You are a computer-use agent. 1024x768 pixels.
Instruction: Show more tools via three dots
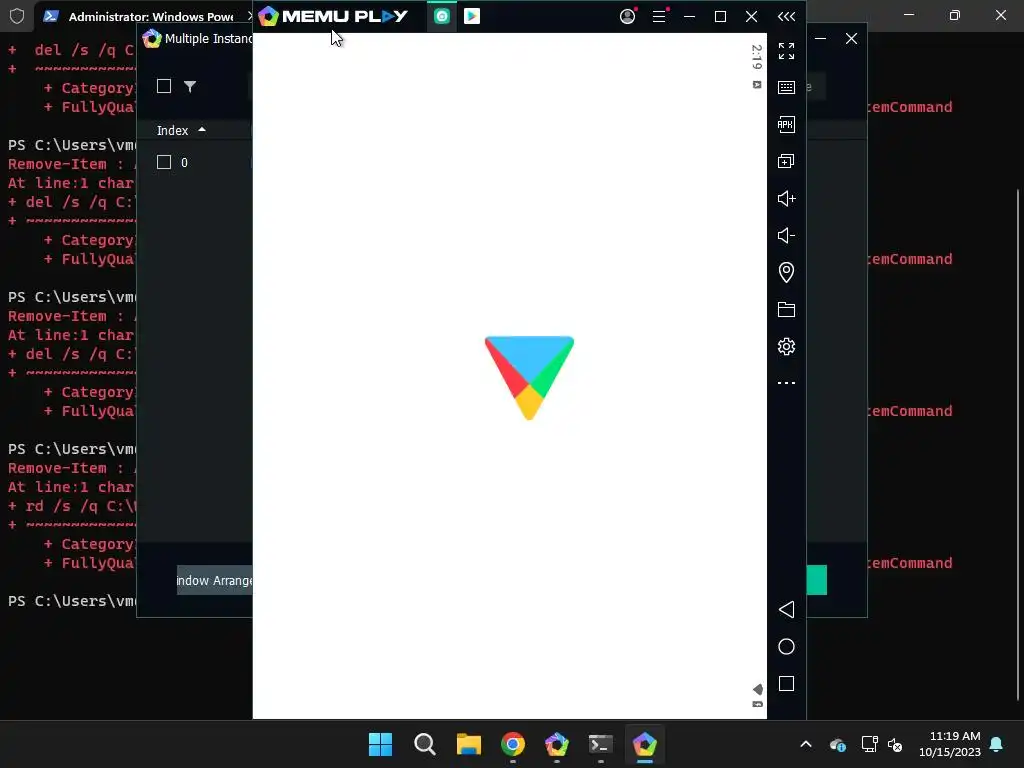[x=786, y=383]
